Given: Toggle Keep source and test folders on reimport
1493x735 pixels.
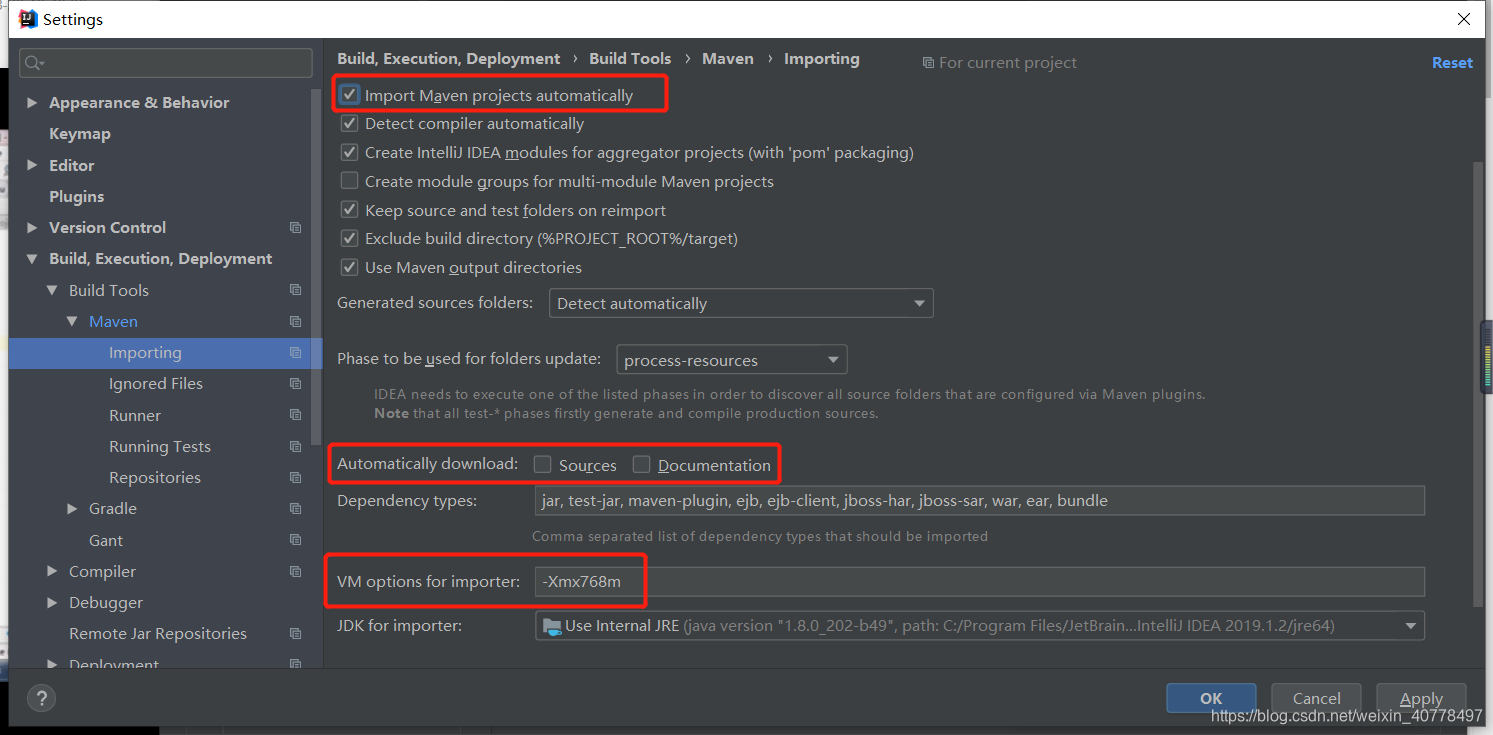Looking at the screenshot, I should (349, 210).
